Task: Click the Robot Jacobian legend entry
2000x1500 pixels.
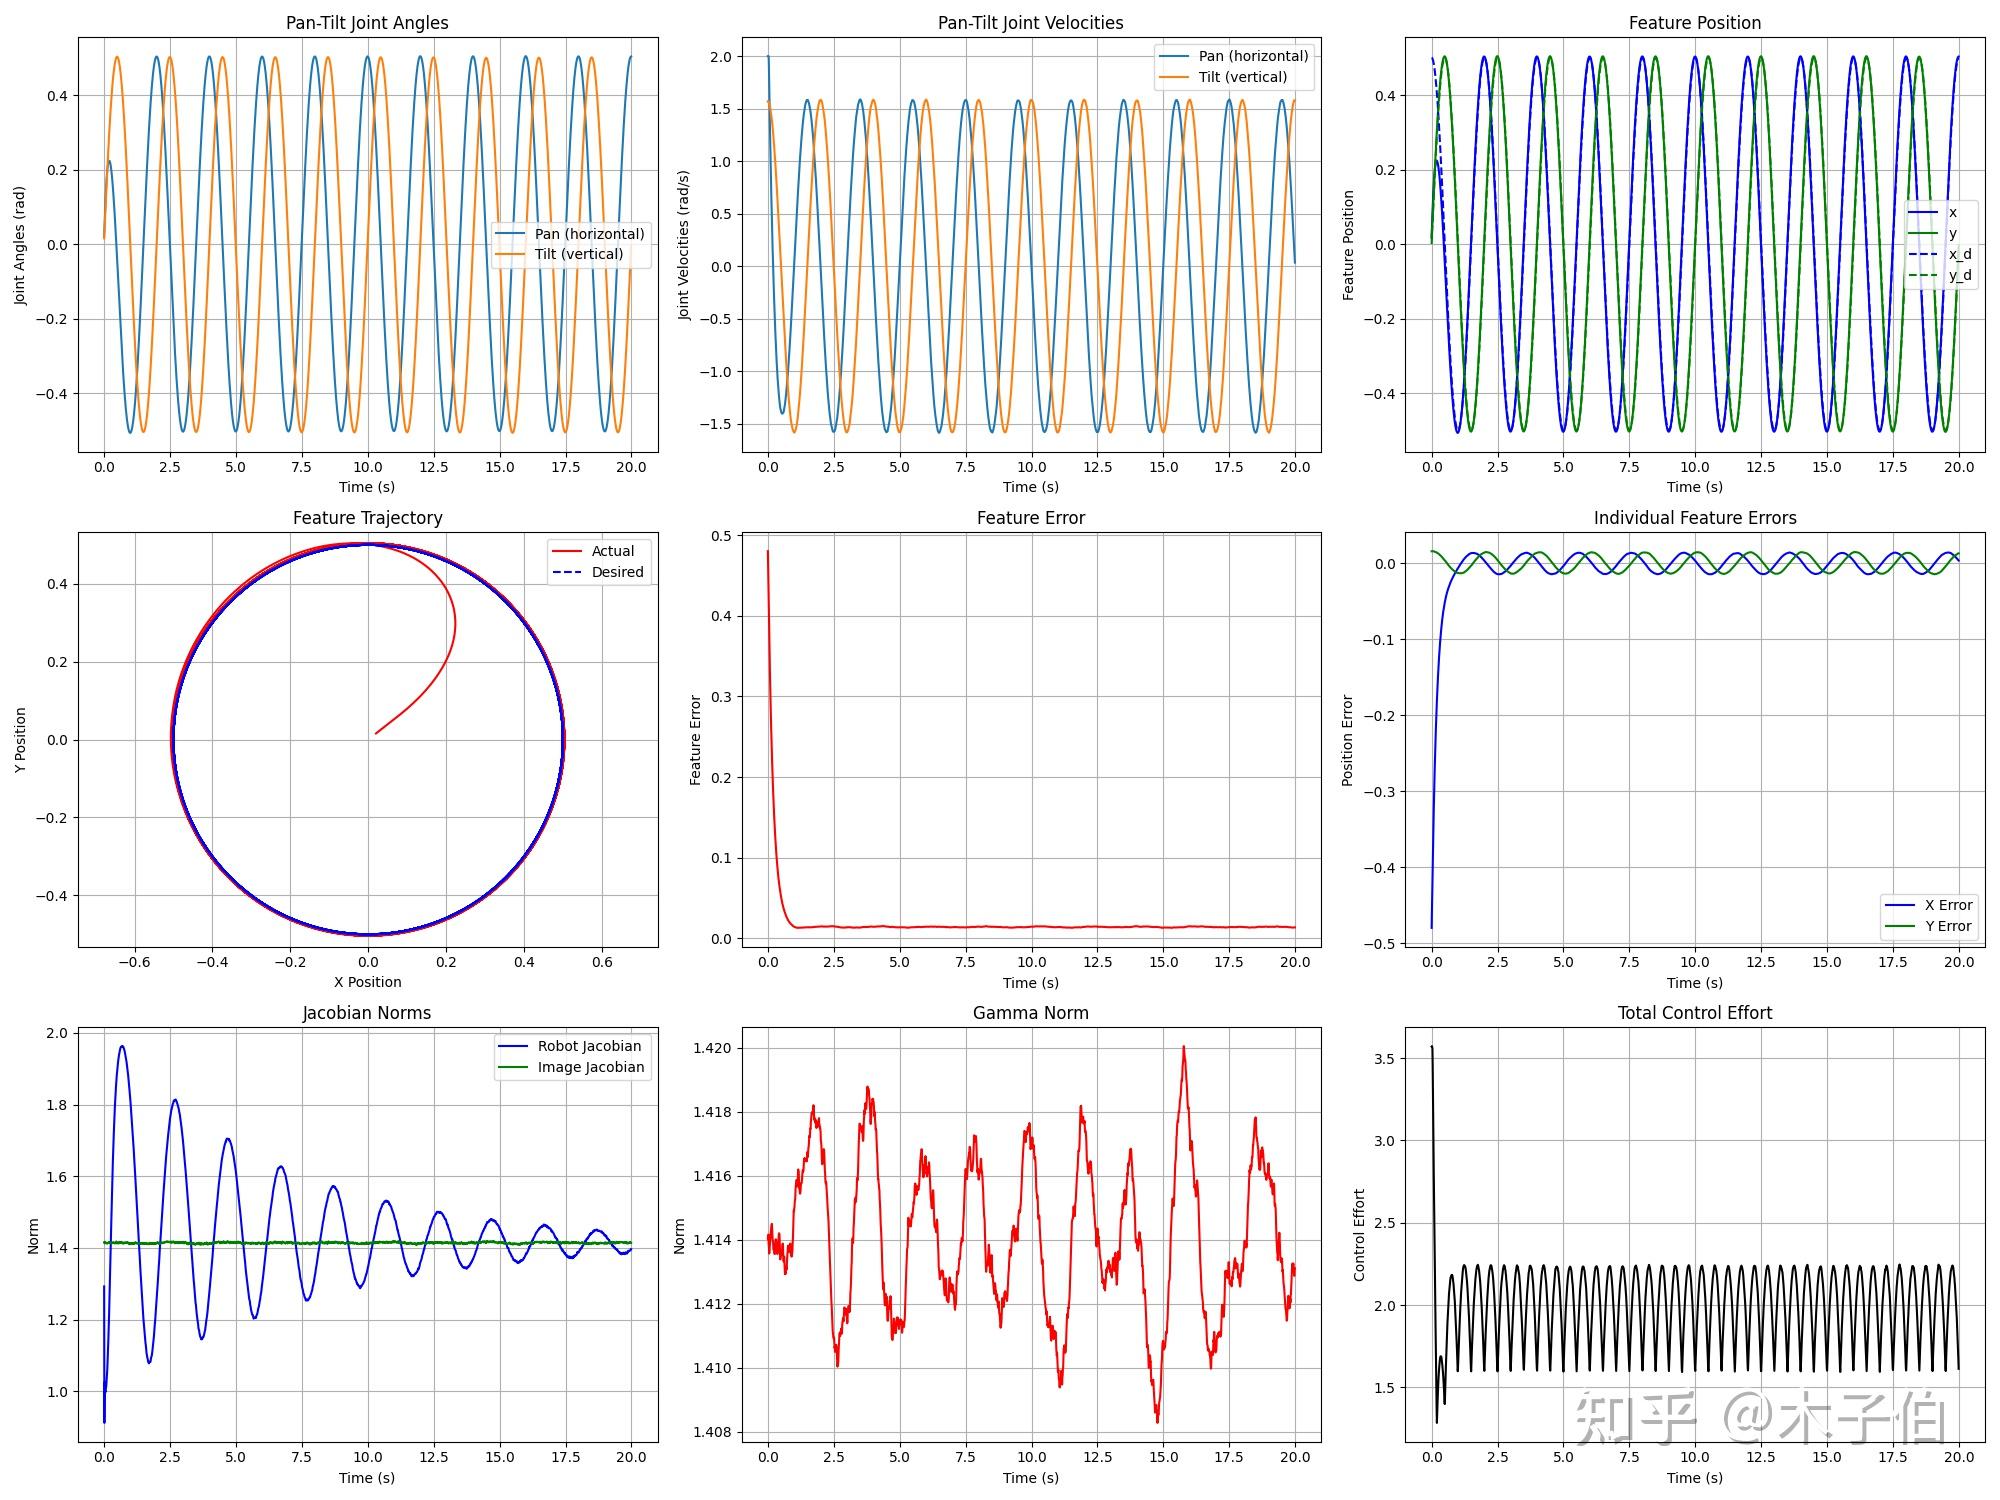Action: click(x=589, y=1046)
